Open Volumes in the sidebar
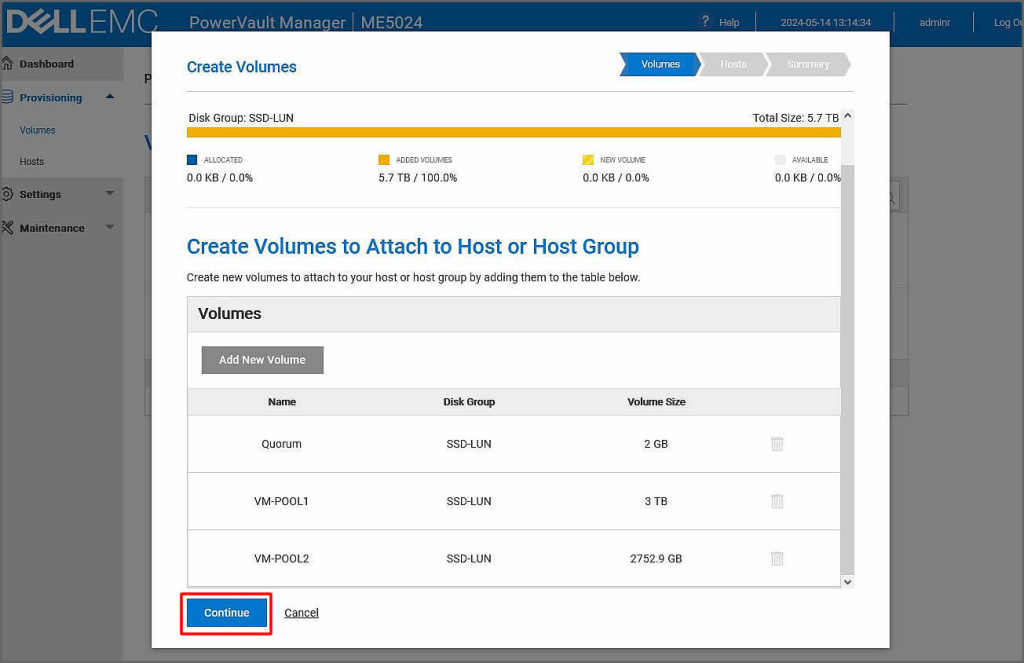The height and width of the screenshot is (663, 1024). pos(38,130)
